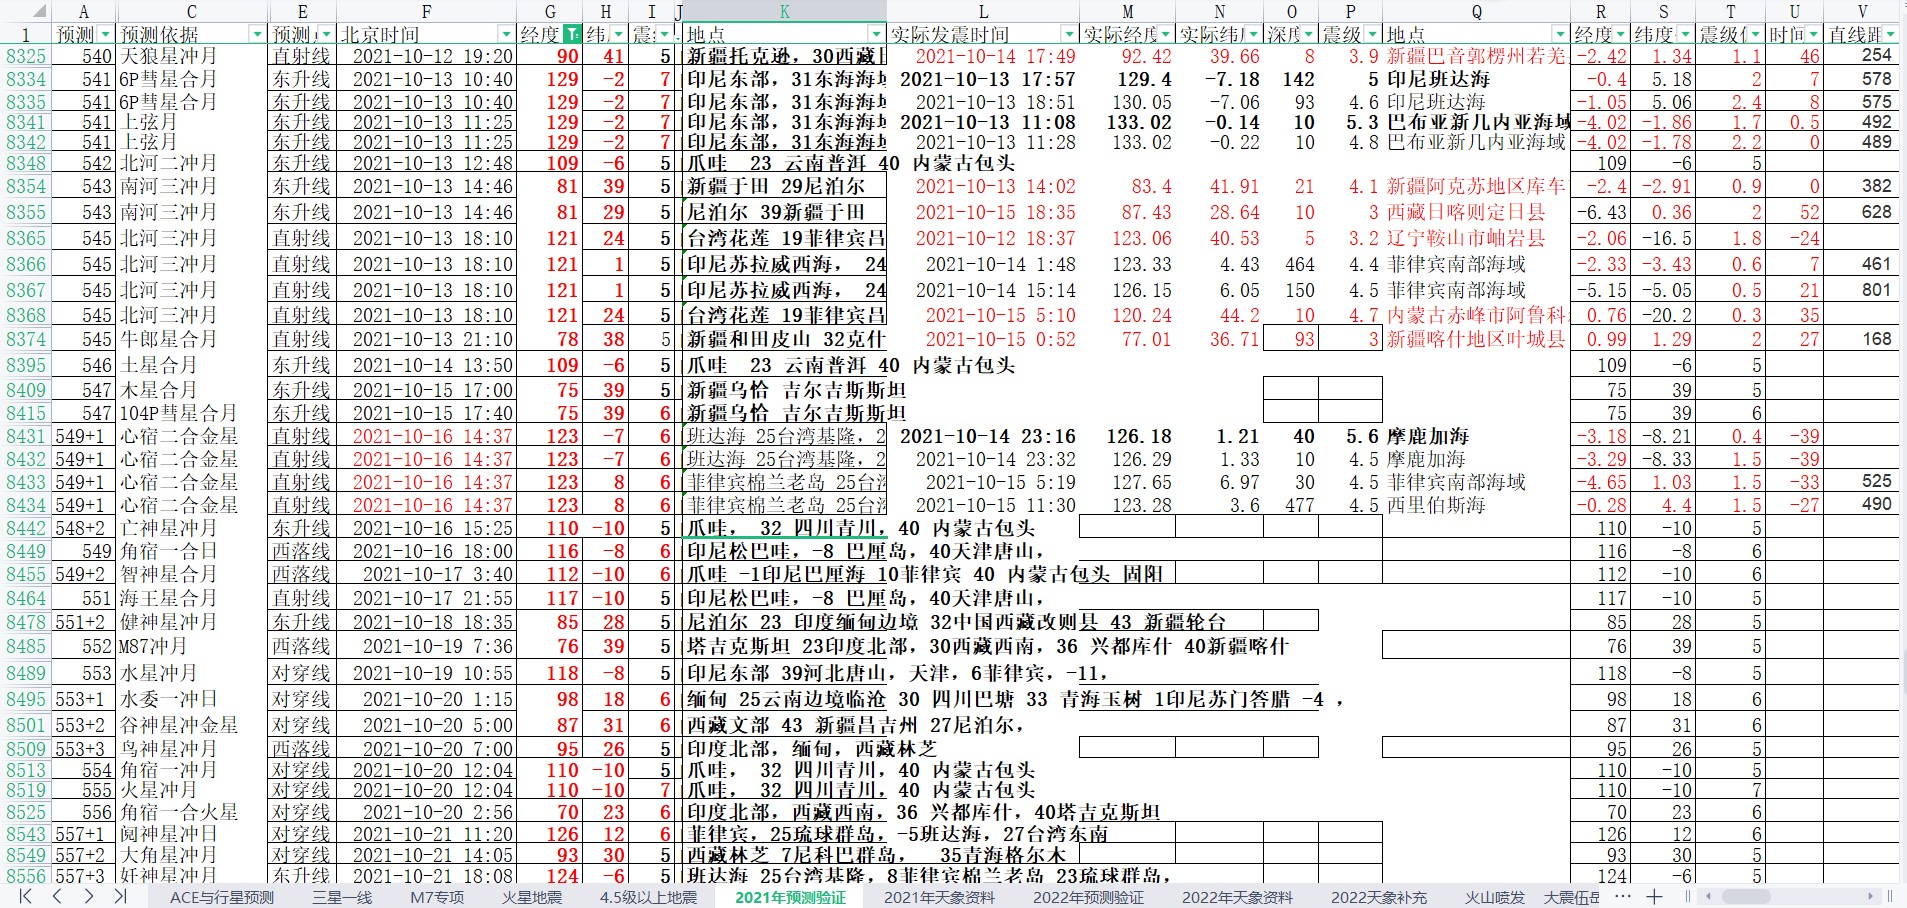The image size is (1907, 908).
Task: Open the filter dropdown for 时间 column U
Action: pyautogui.click(x=1813, y=35)
